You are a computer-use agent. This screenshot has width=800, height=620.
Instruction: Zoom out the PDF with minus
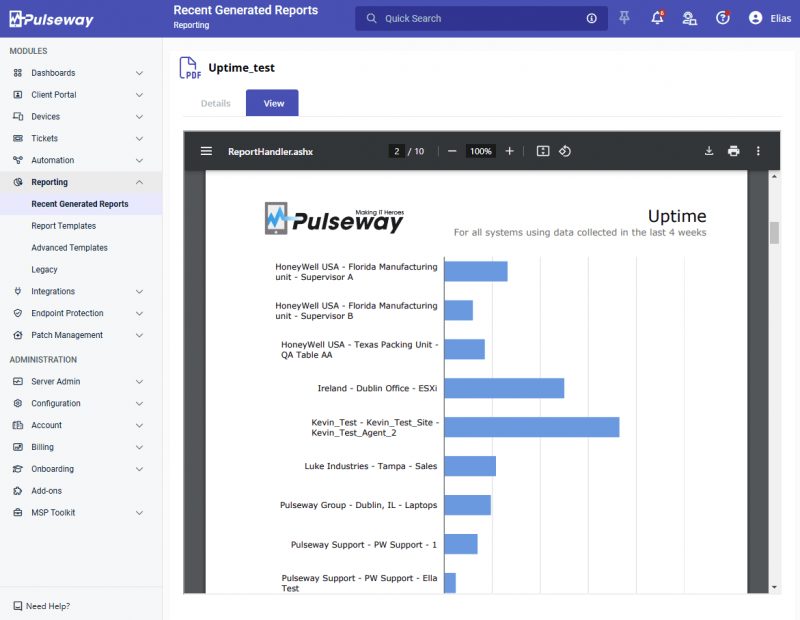(452, 151)
